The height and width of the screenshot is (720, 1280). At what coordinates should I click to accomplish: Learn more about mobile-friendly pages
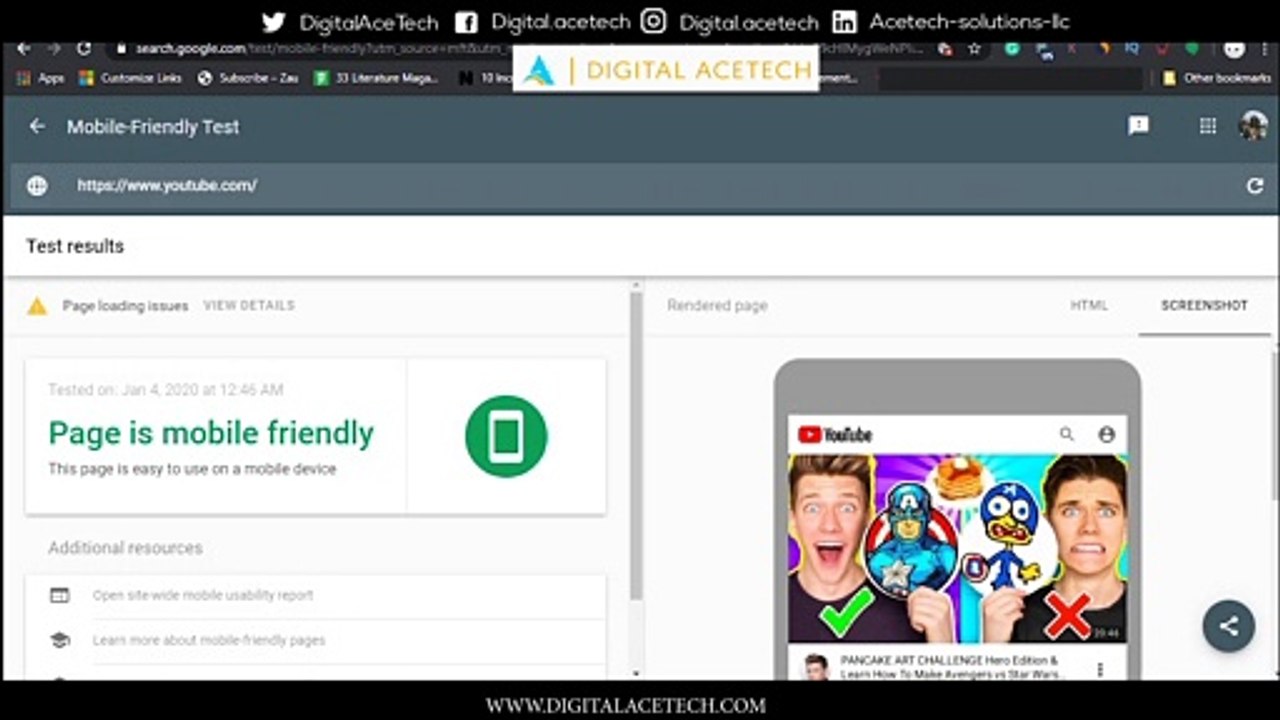[x=209, y=640]
